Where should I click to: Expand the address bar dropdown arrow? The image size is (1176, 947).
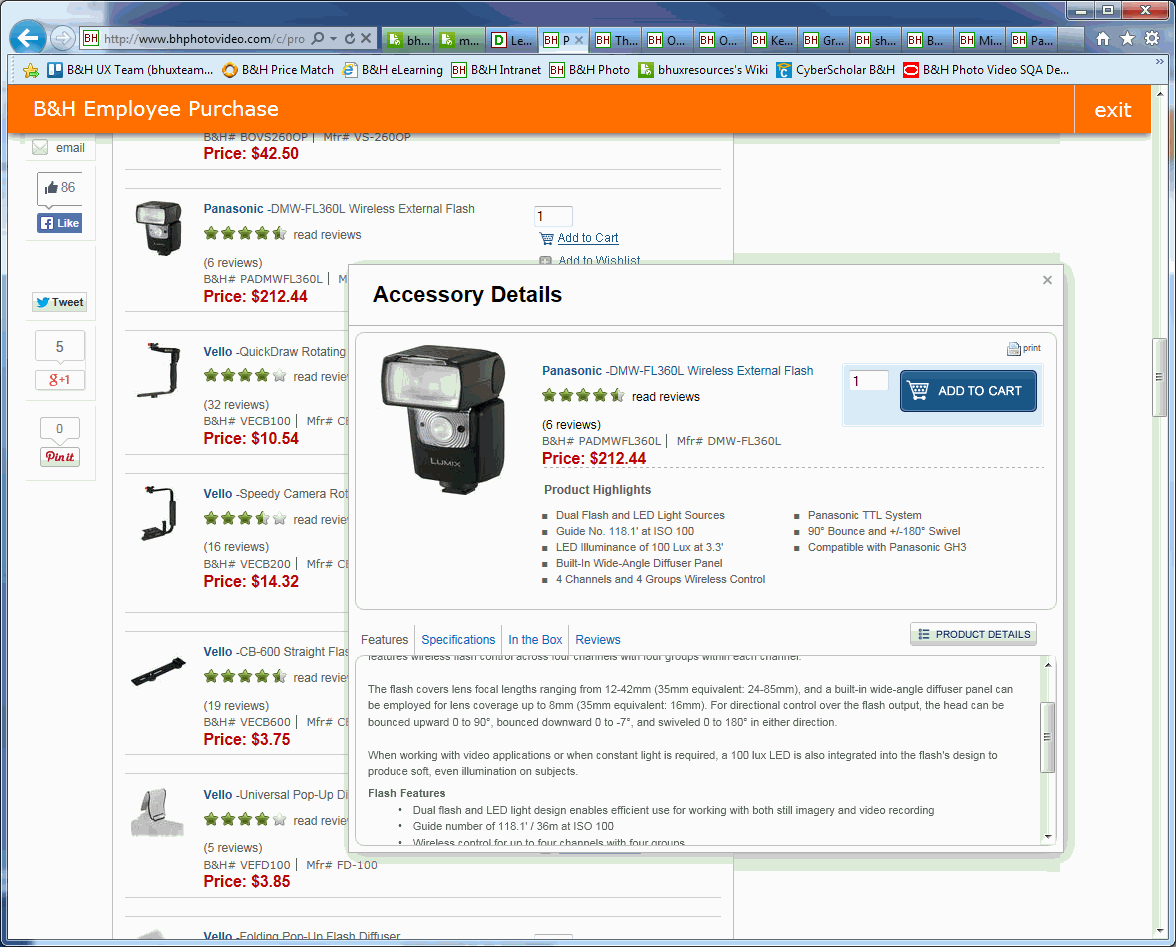click(x=334, y=38)
